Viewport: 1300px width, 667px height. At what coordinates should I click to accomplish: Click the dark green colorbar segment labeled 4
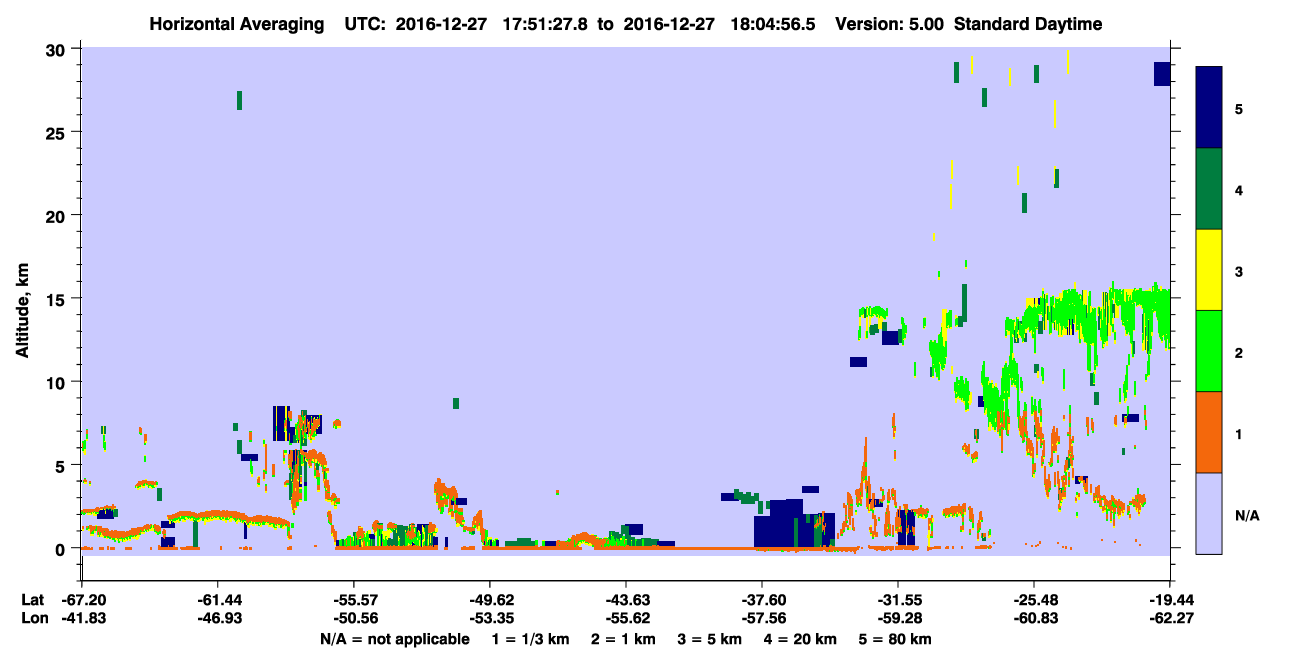[1209, 189]
